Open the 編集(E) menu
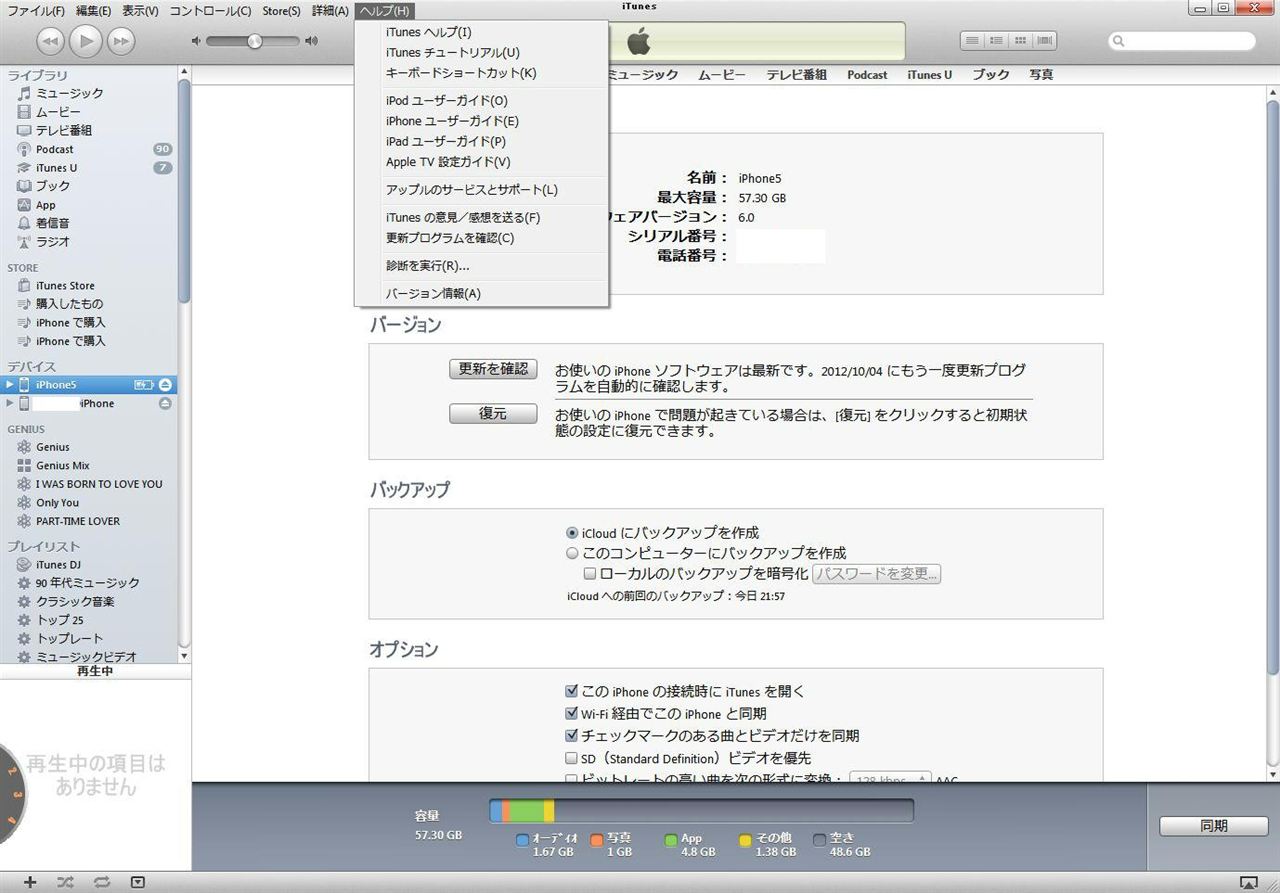 point(93,11)
